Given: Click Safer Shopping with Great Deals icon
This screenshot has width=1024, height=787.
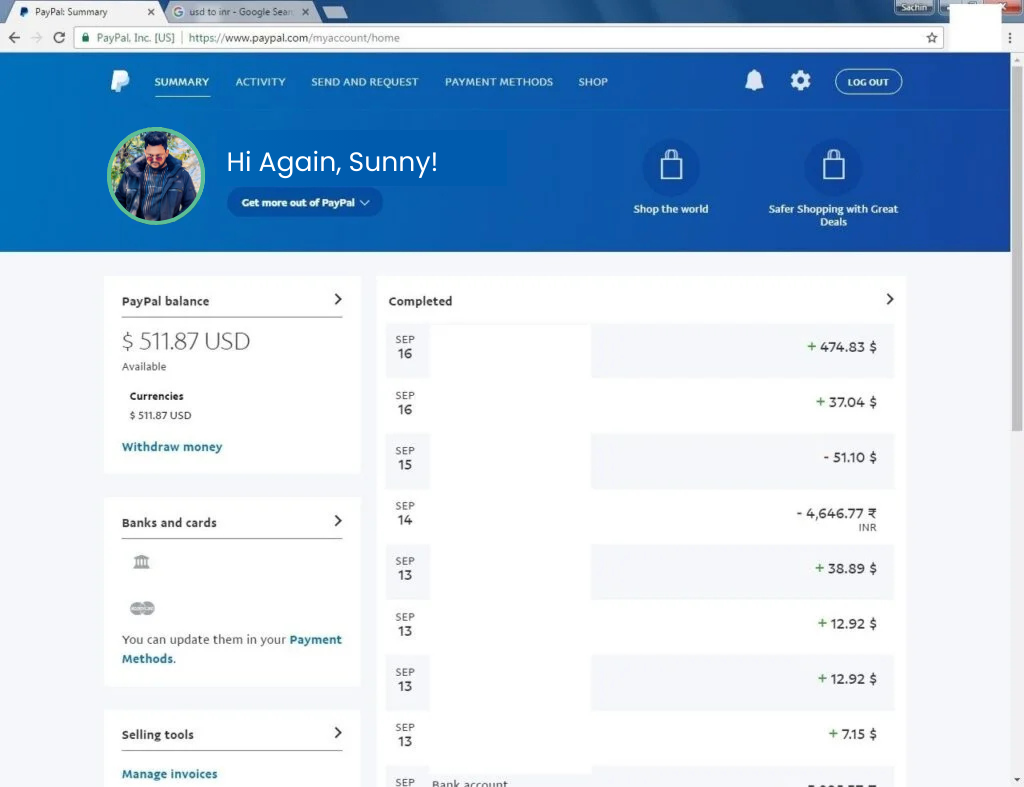Looking at the screenshot, I should click(833, 167).
